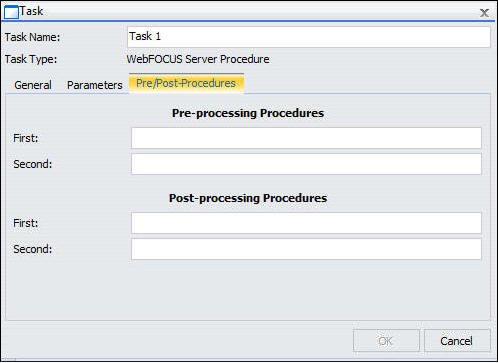The height and width of the screenshot is (363, 498).
Task: Click the First label under Pre-processing
Action: tap(26, 138)
